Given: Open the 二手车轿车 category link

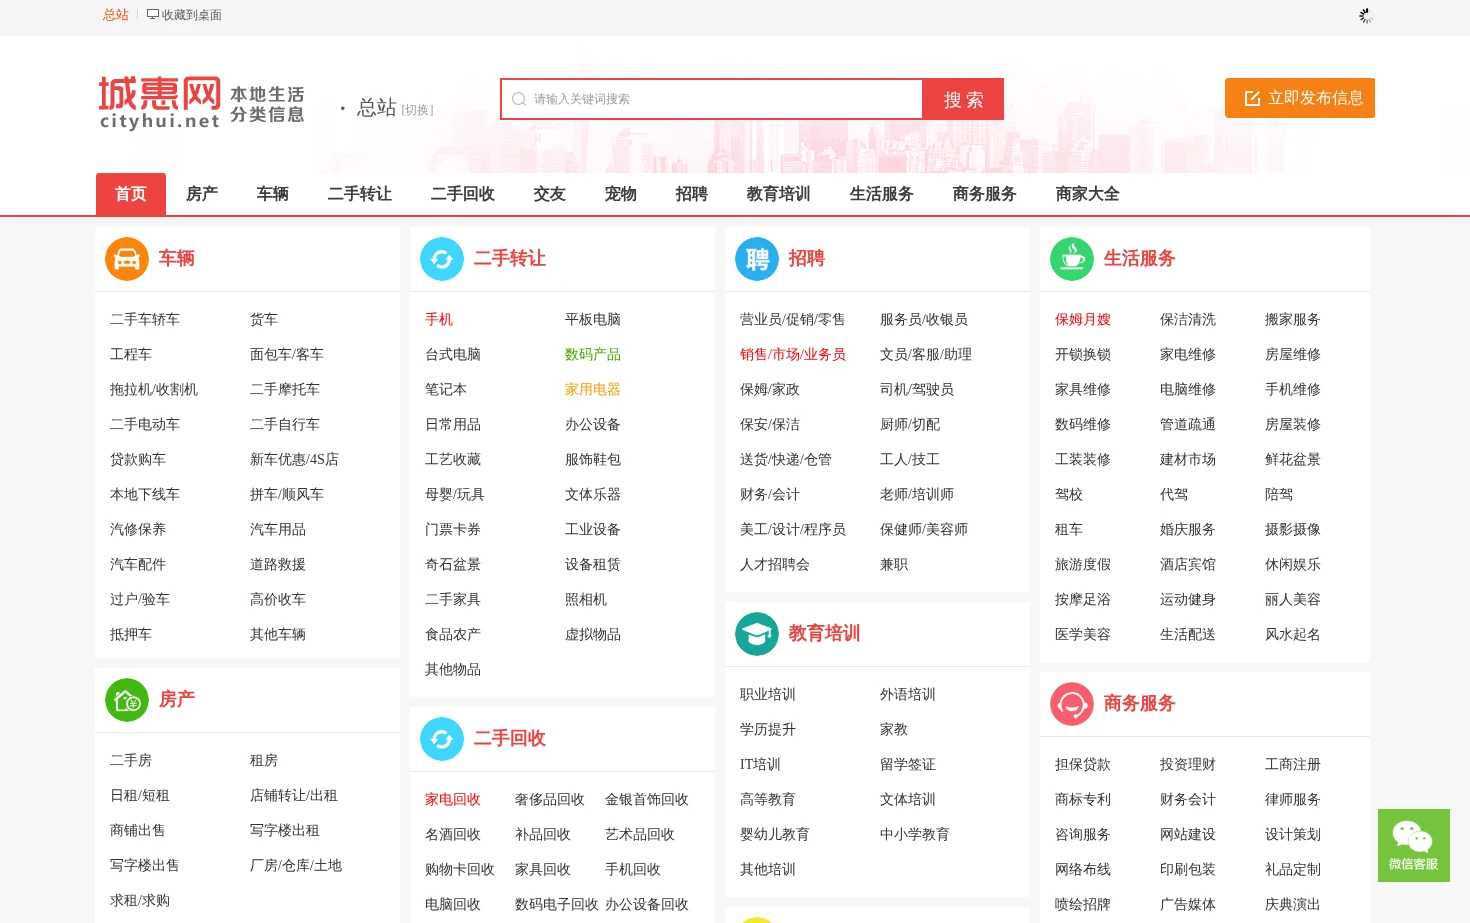Looking at the screenshot, I should [x=145, y=320].
